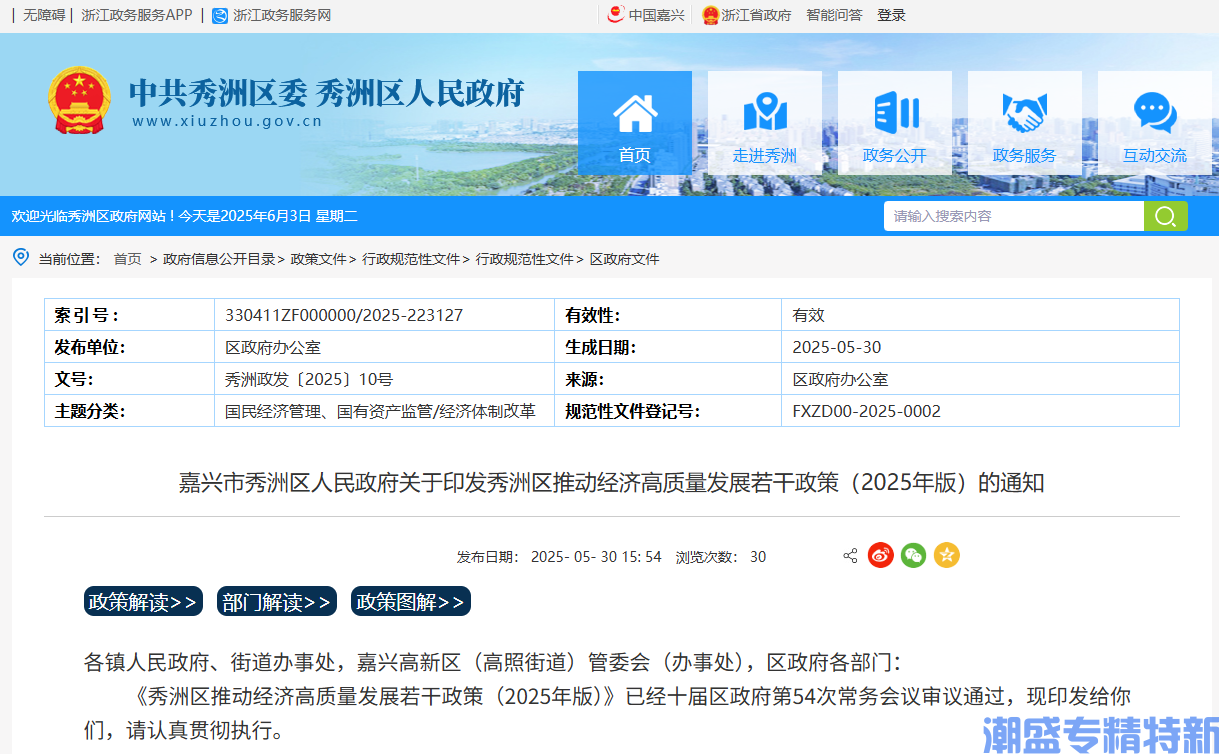Open 区政府文件 breadcrumb link

coord(625,259)
